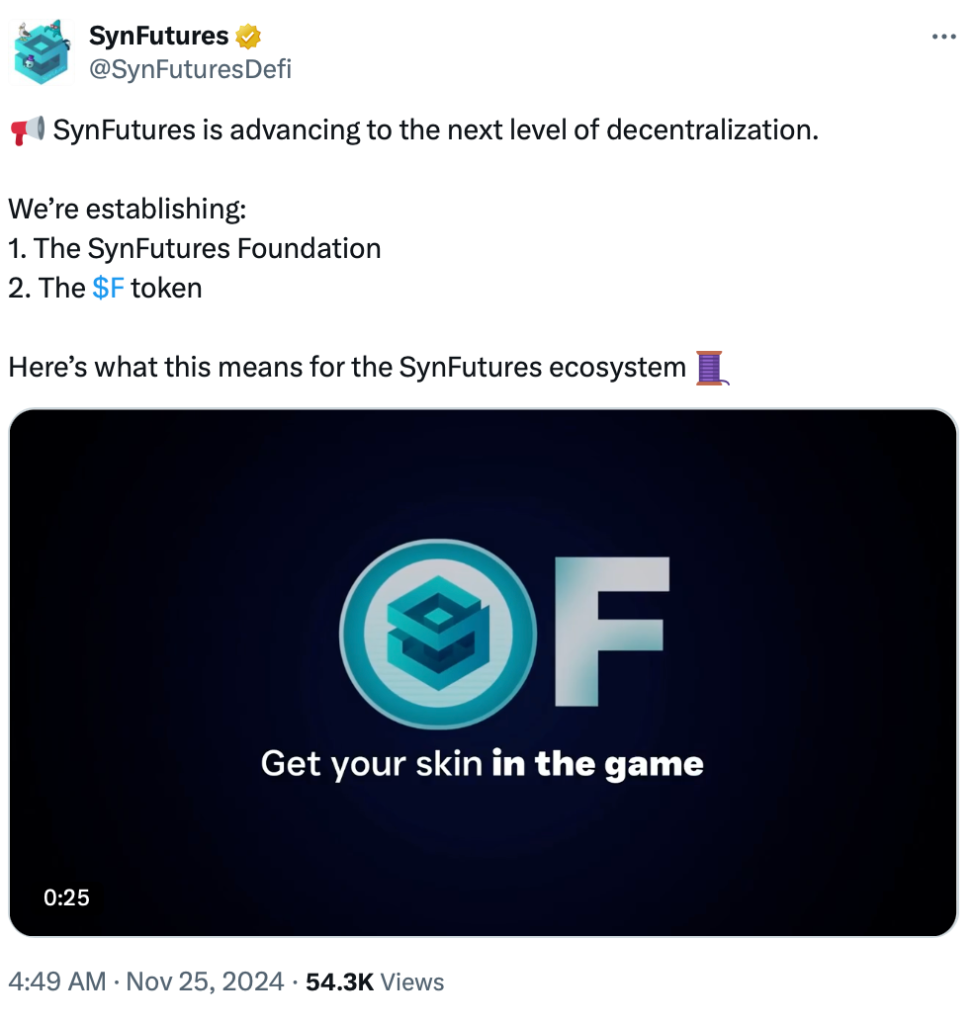Open the SynFutures display name link
This screenshot has height=1024, width=975.
(159, 37)
